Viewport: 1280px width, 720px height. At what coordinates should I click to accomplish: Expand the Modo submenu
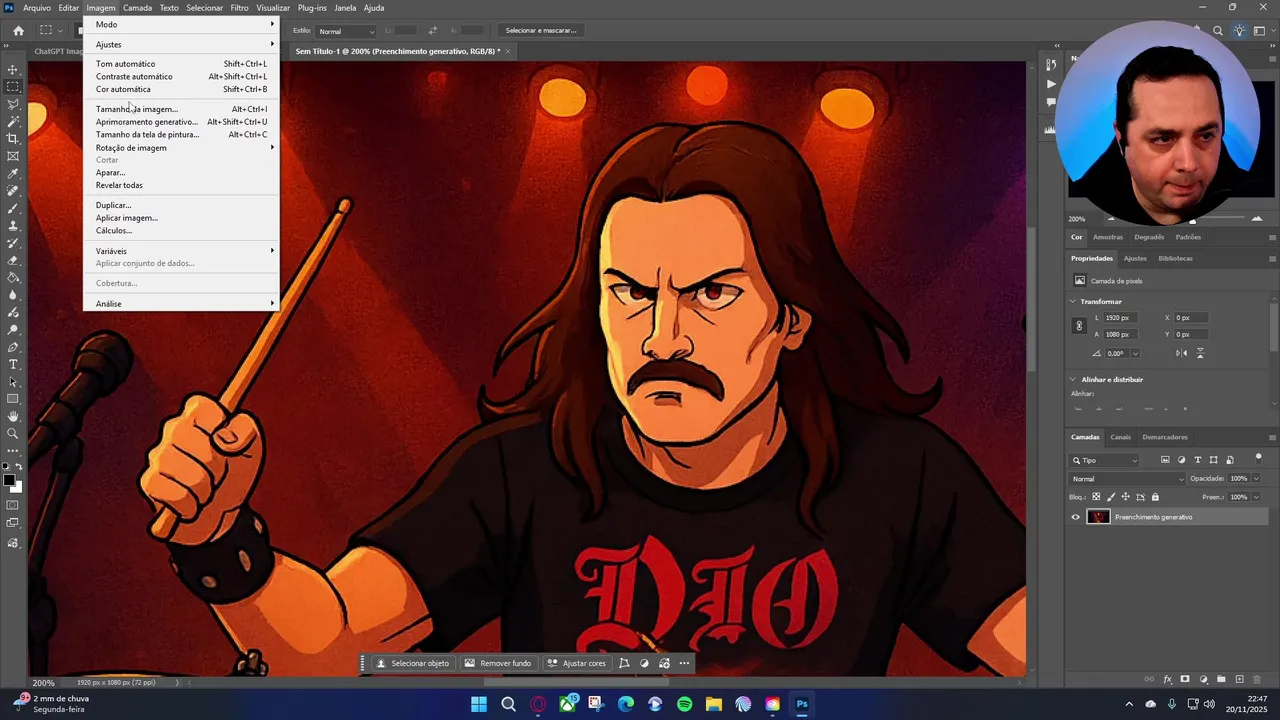pos(181,24)
